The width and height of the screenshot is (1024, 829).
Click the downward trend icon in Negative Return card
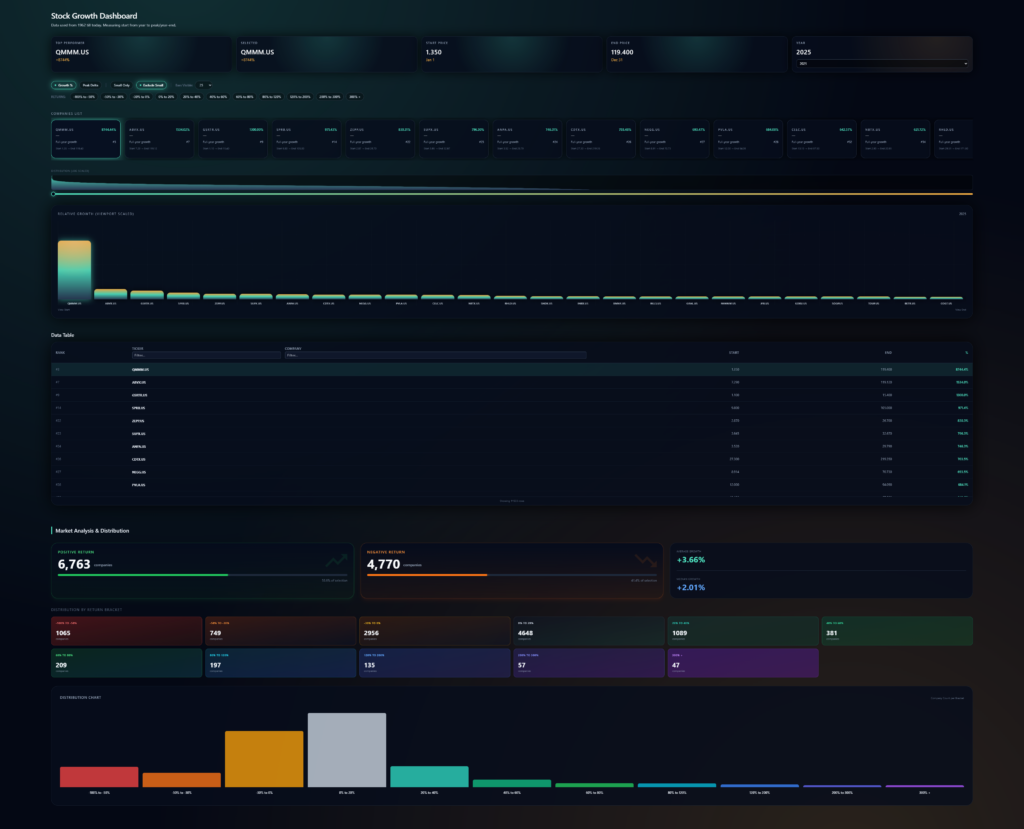645,561
